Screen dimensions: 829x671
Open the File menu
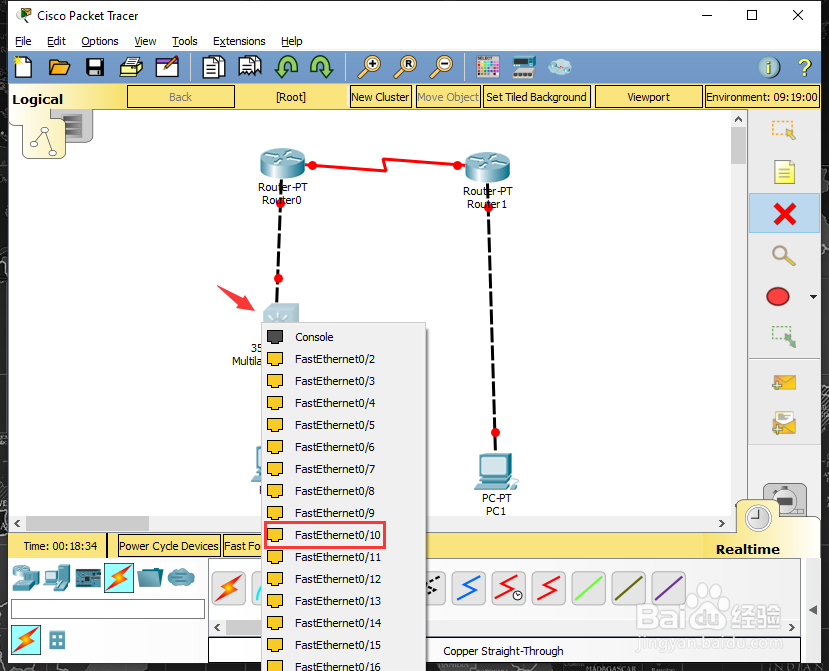[23, 41]
